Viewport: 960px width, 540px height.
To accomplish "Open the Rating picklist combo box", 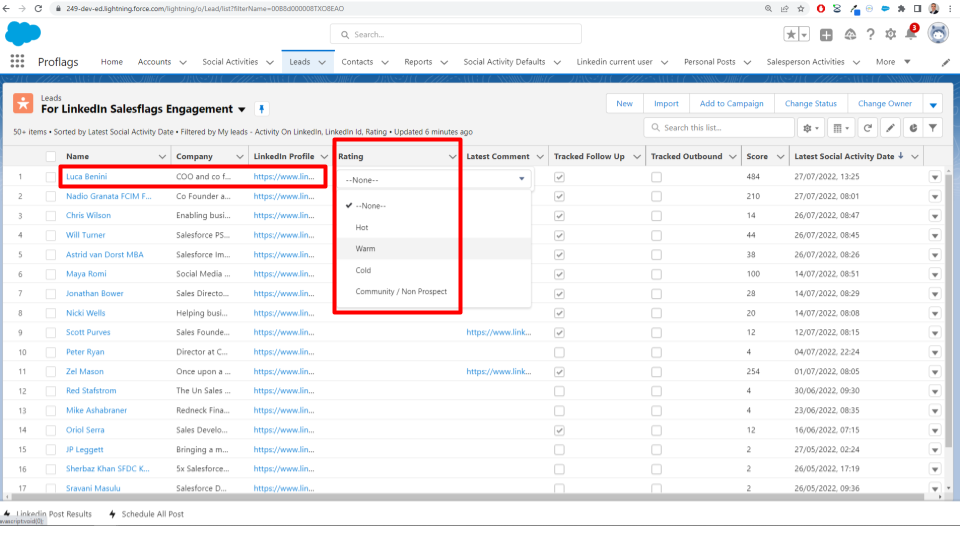I will pos(435,179).
